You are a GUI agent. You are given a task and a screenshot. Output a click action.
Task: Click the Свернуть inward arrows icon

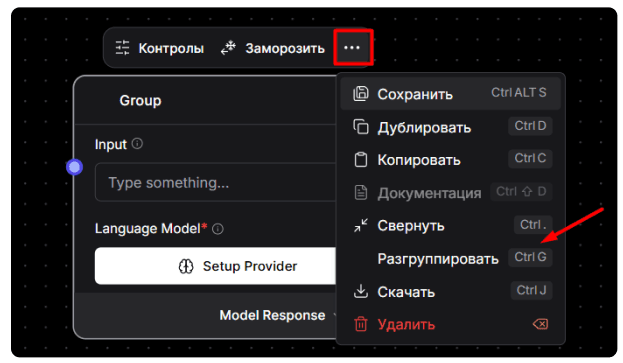click(x=361, y=226)
